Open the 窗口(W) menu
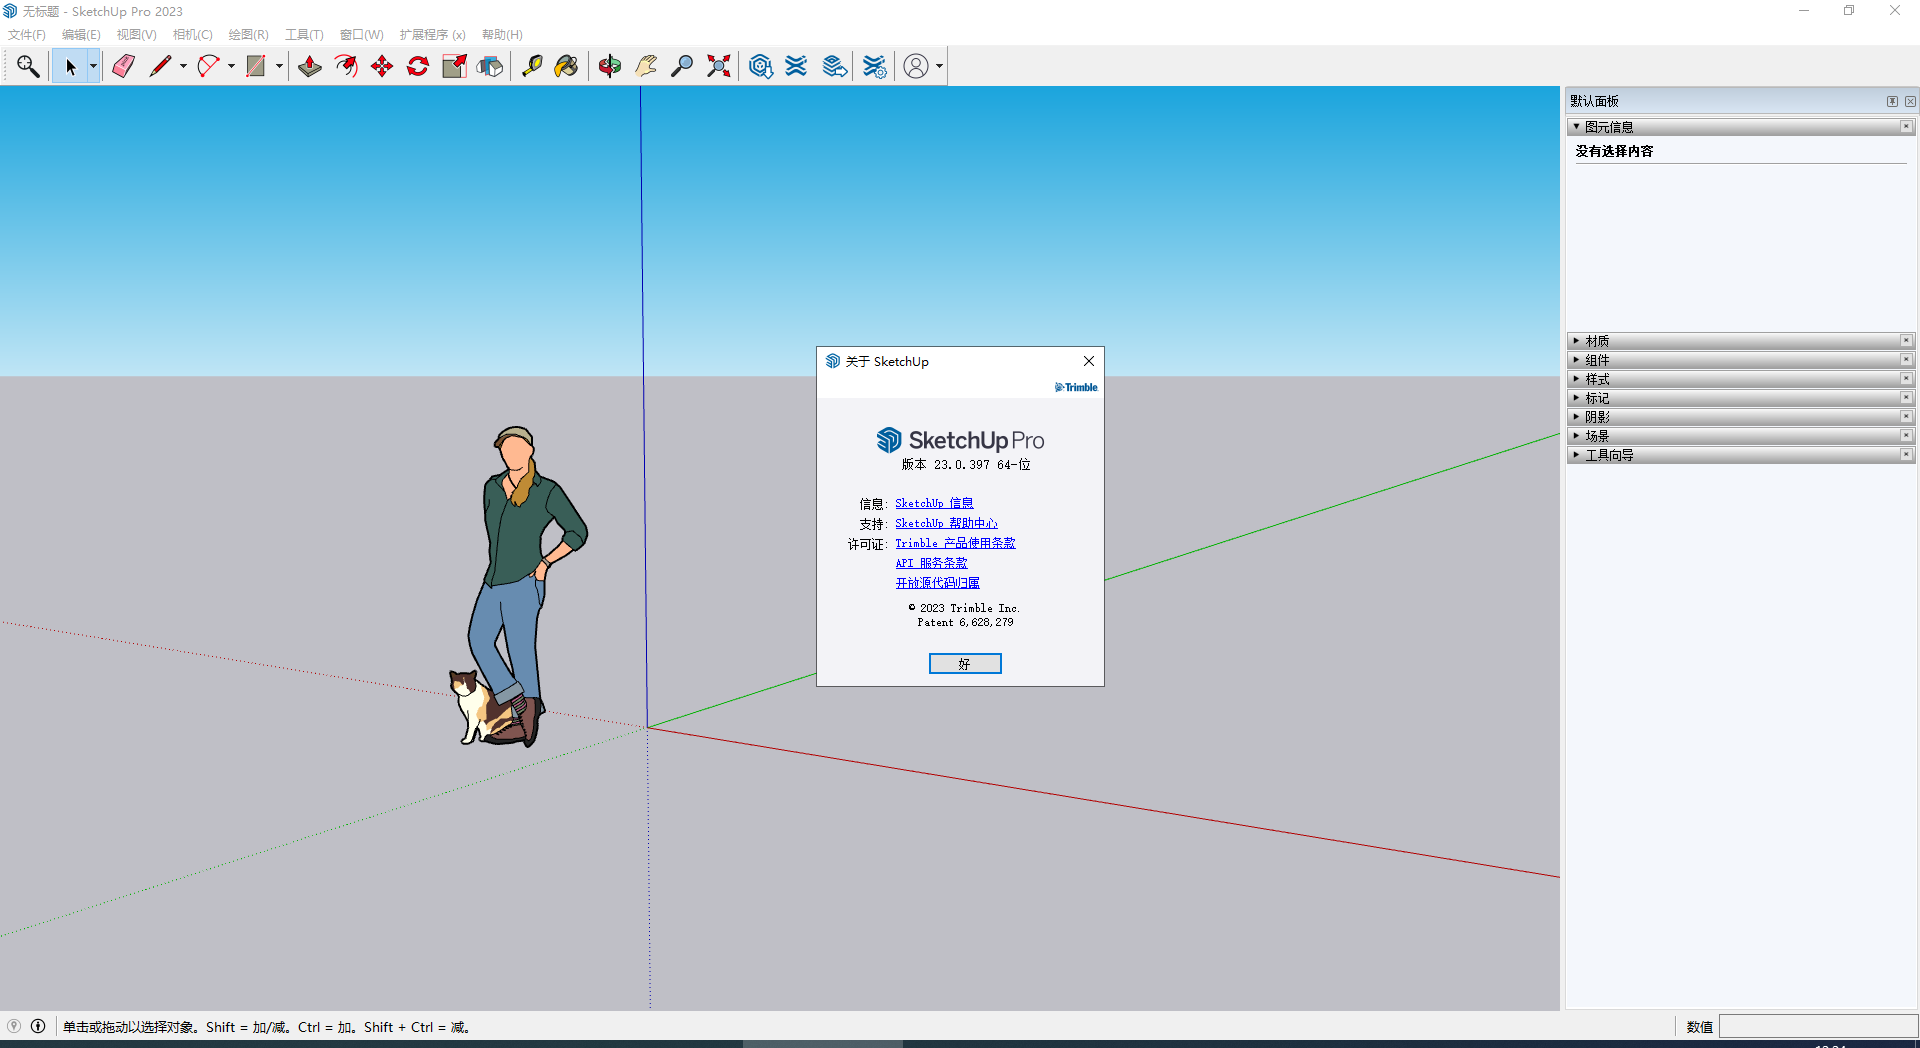The height and width of the screenshot is (1048, 1920). [x=361, y=35]
